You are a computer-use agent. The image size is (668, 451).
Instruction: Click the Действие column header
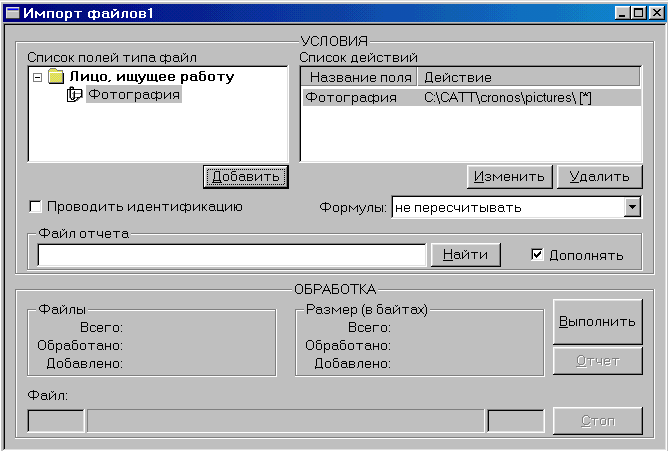click(529, 77)
